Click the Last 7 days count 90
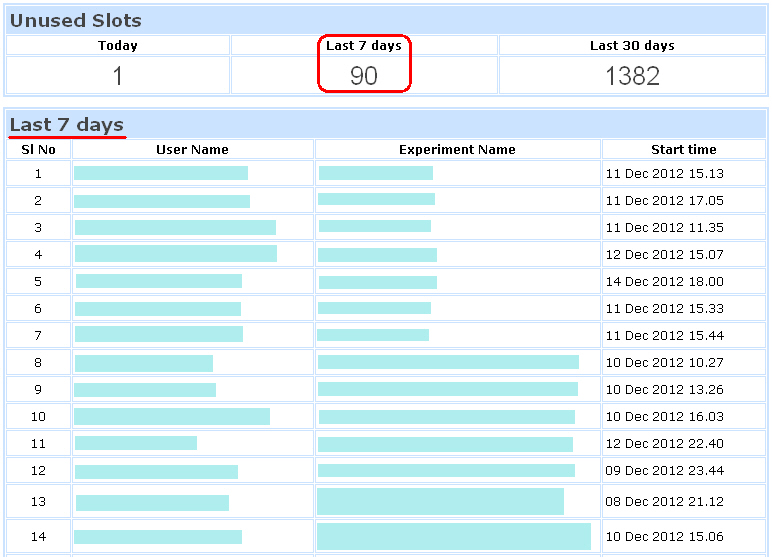The width and height of the screenshot is (772, 557). pyautogui.click(x=364, y=76)
